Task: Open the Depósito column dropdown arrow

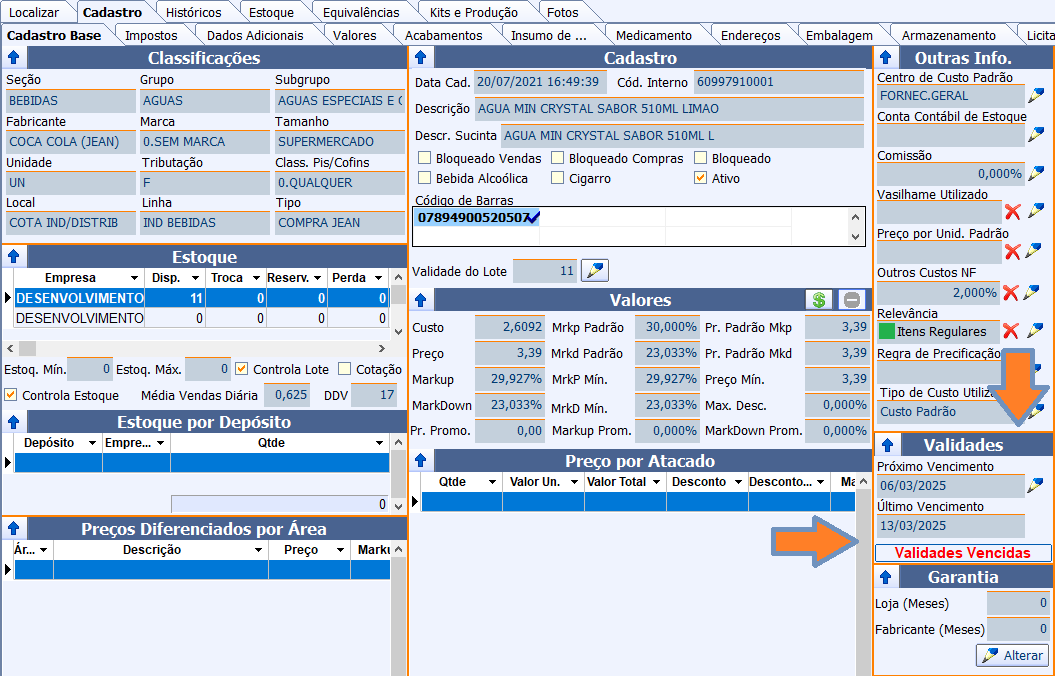Action: click(92, 443)
